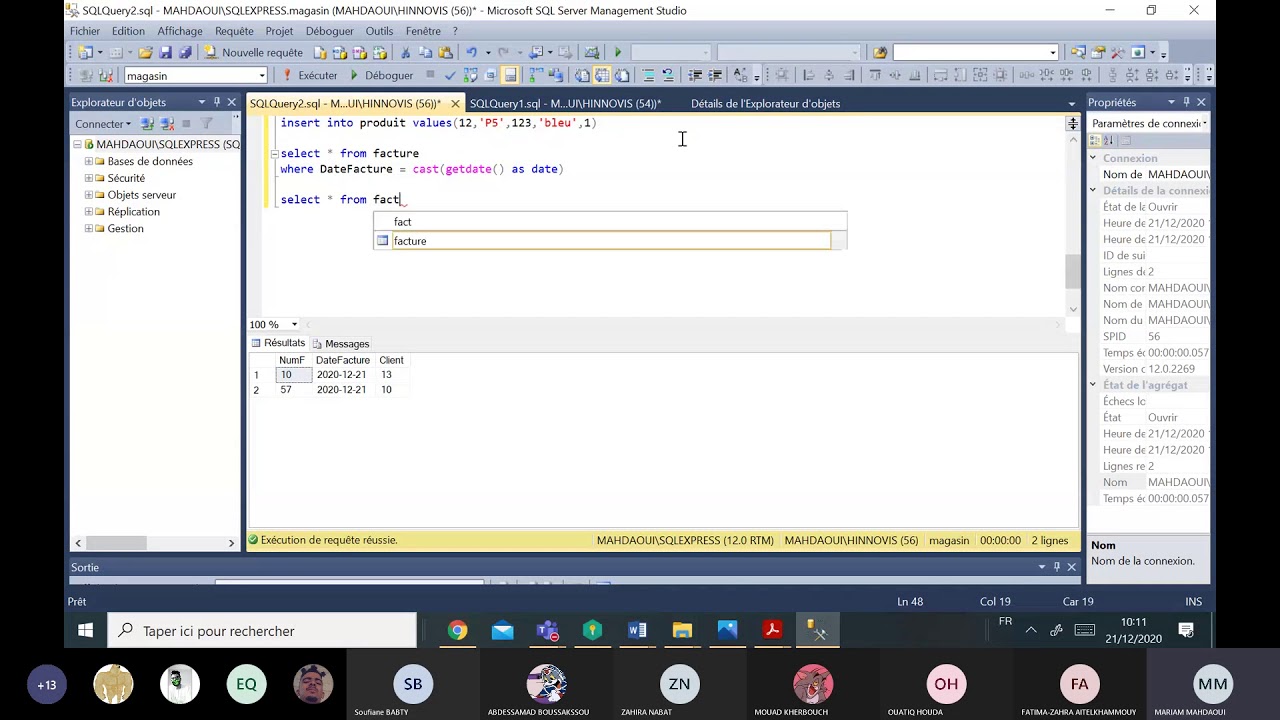The image size is (1280, 720).
Task: Expand the Bases de données node
Action: pyautogui.click(x=88, y=161)
